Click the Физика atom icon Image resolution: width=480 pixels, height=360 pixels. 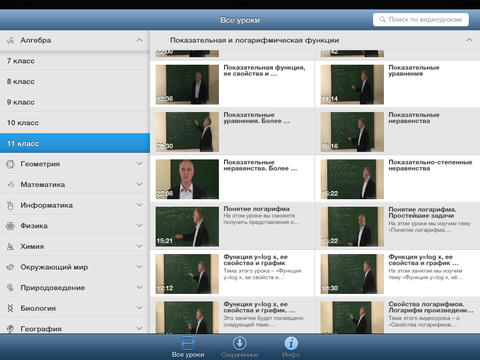point(10,226)
